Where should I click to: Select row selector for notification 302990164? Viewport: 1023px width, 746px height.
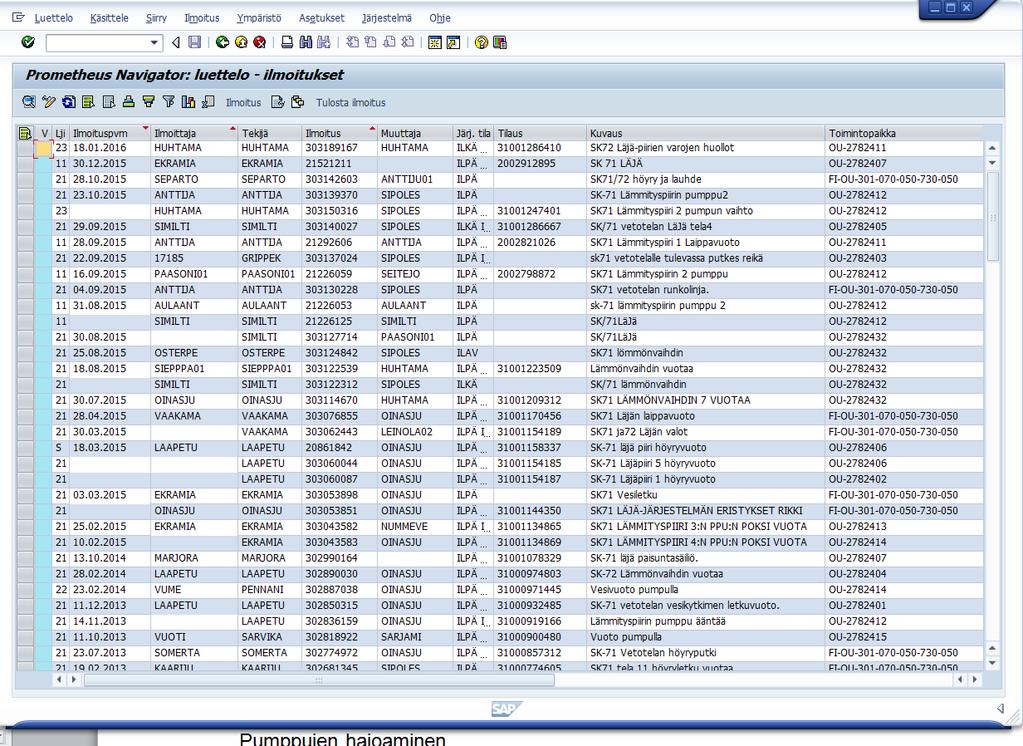click(x=25, y=558)
